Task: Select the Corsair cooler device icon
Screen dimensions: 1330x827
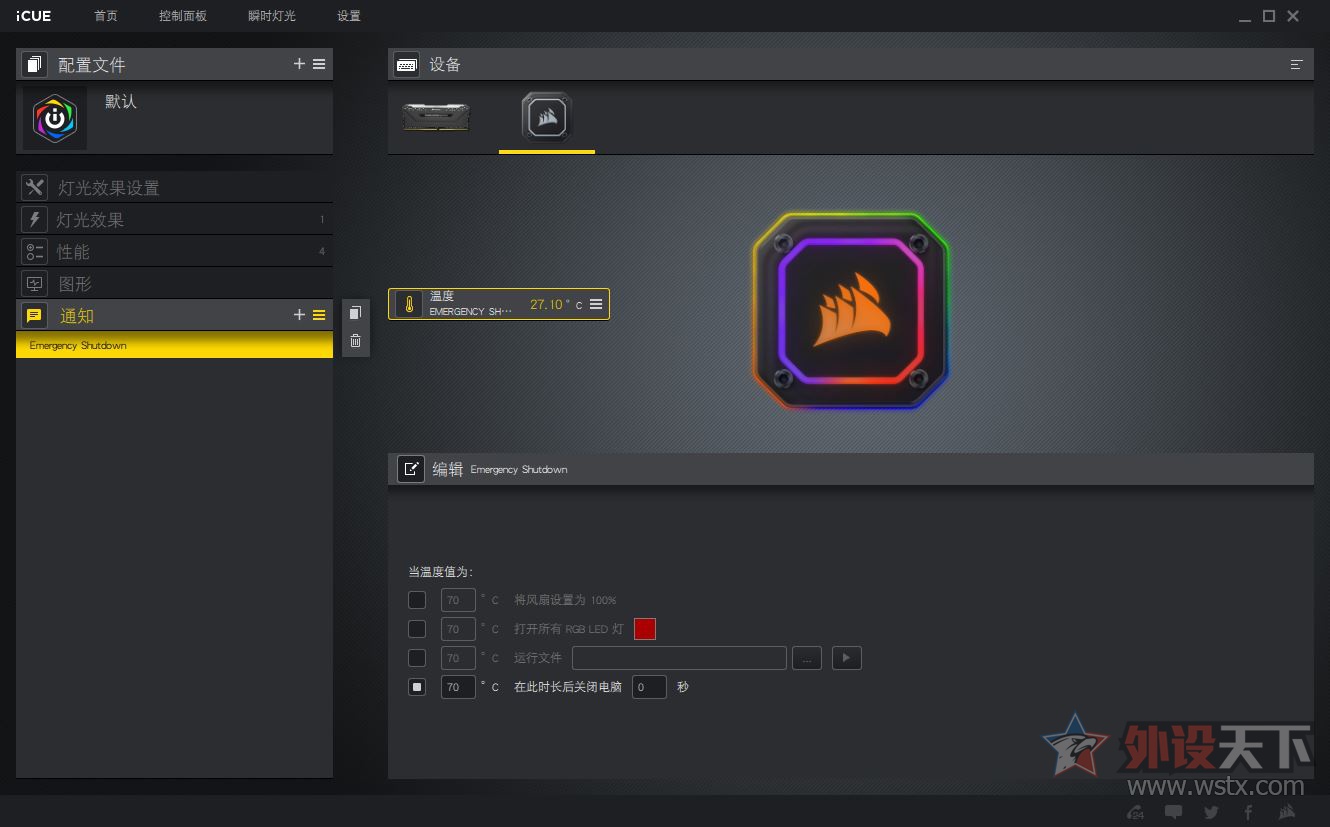Action: [546, 117]
